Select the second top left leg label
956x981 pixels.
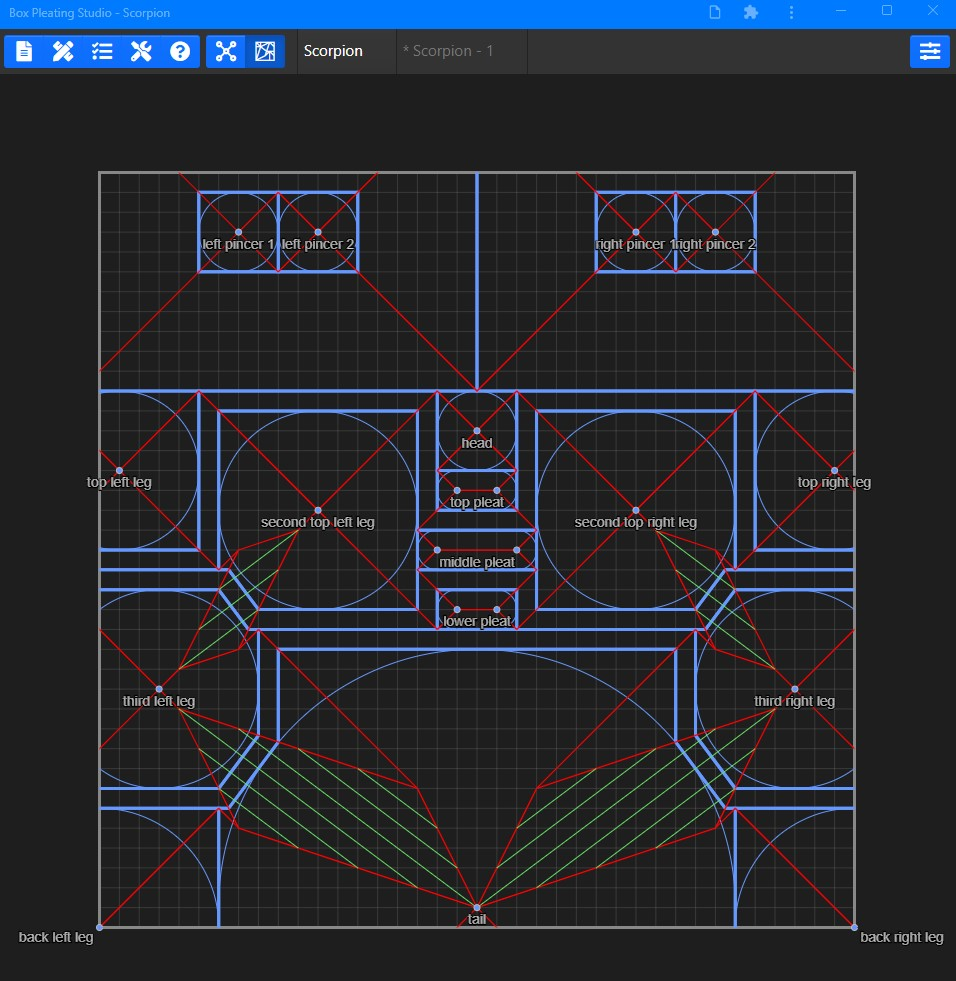(318, 522)
